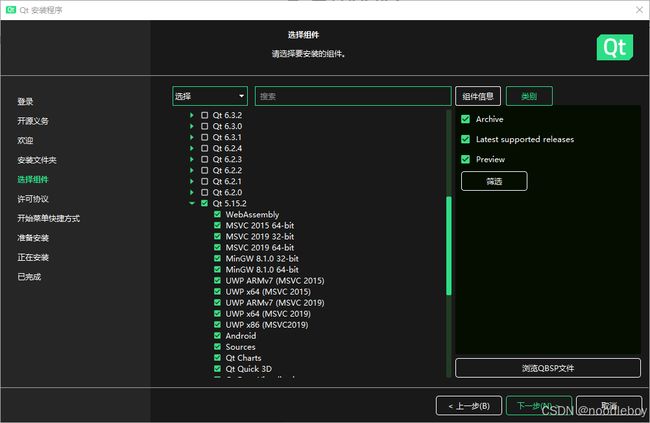Collapse the Qt 5.15.2 tree node
Screen dimensions: 650x423
[192, 203]
